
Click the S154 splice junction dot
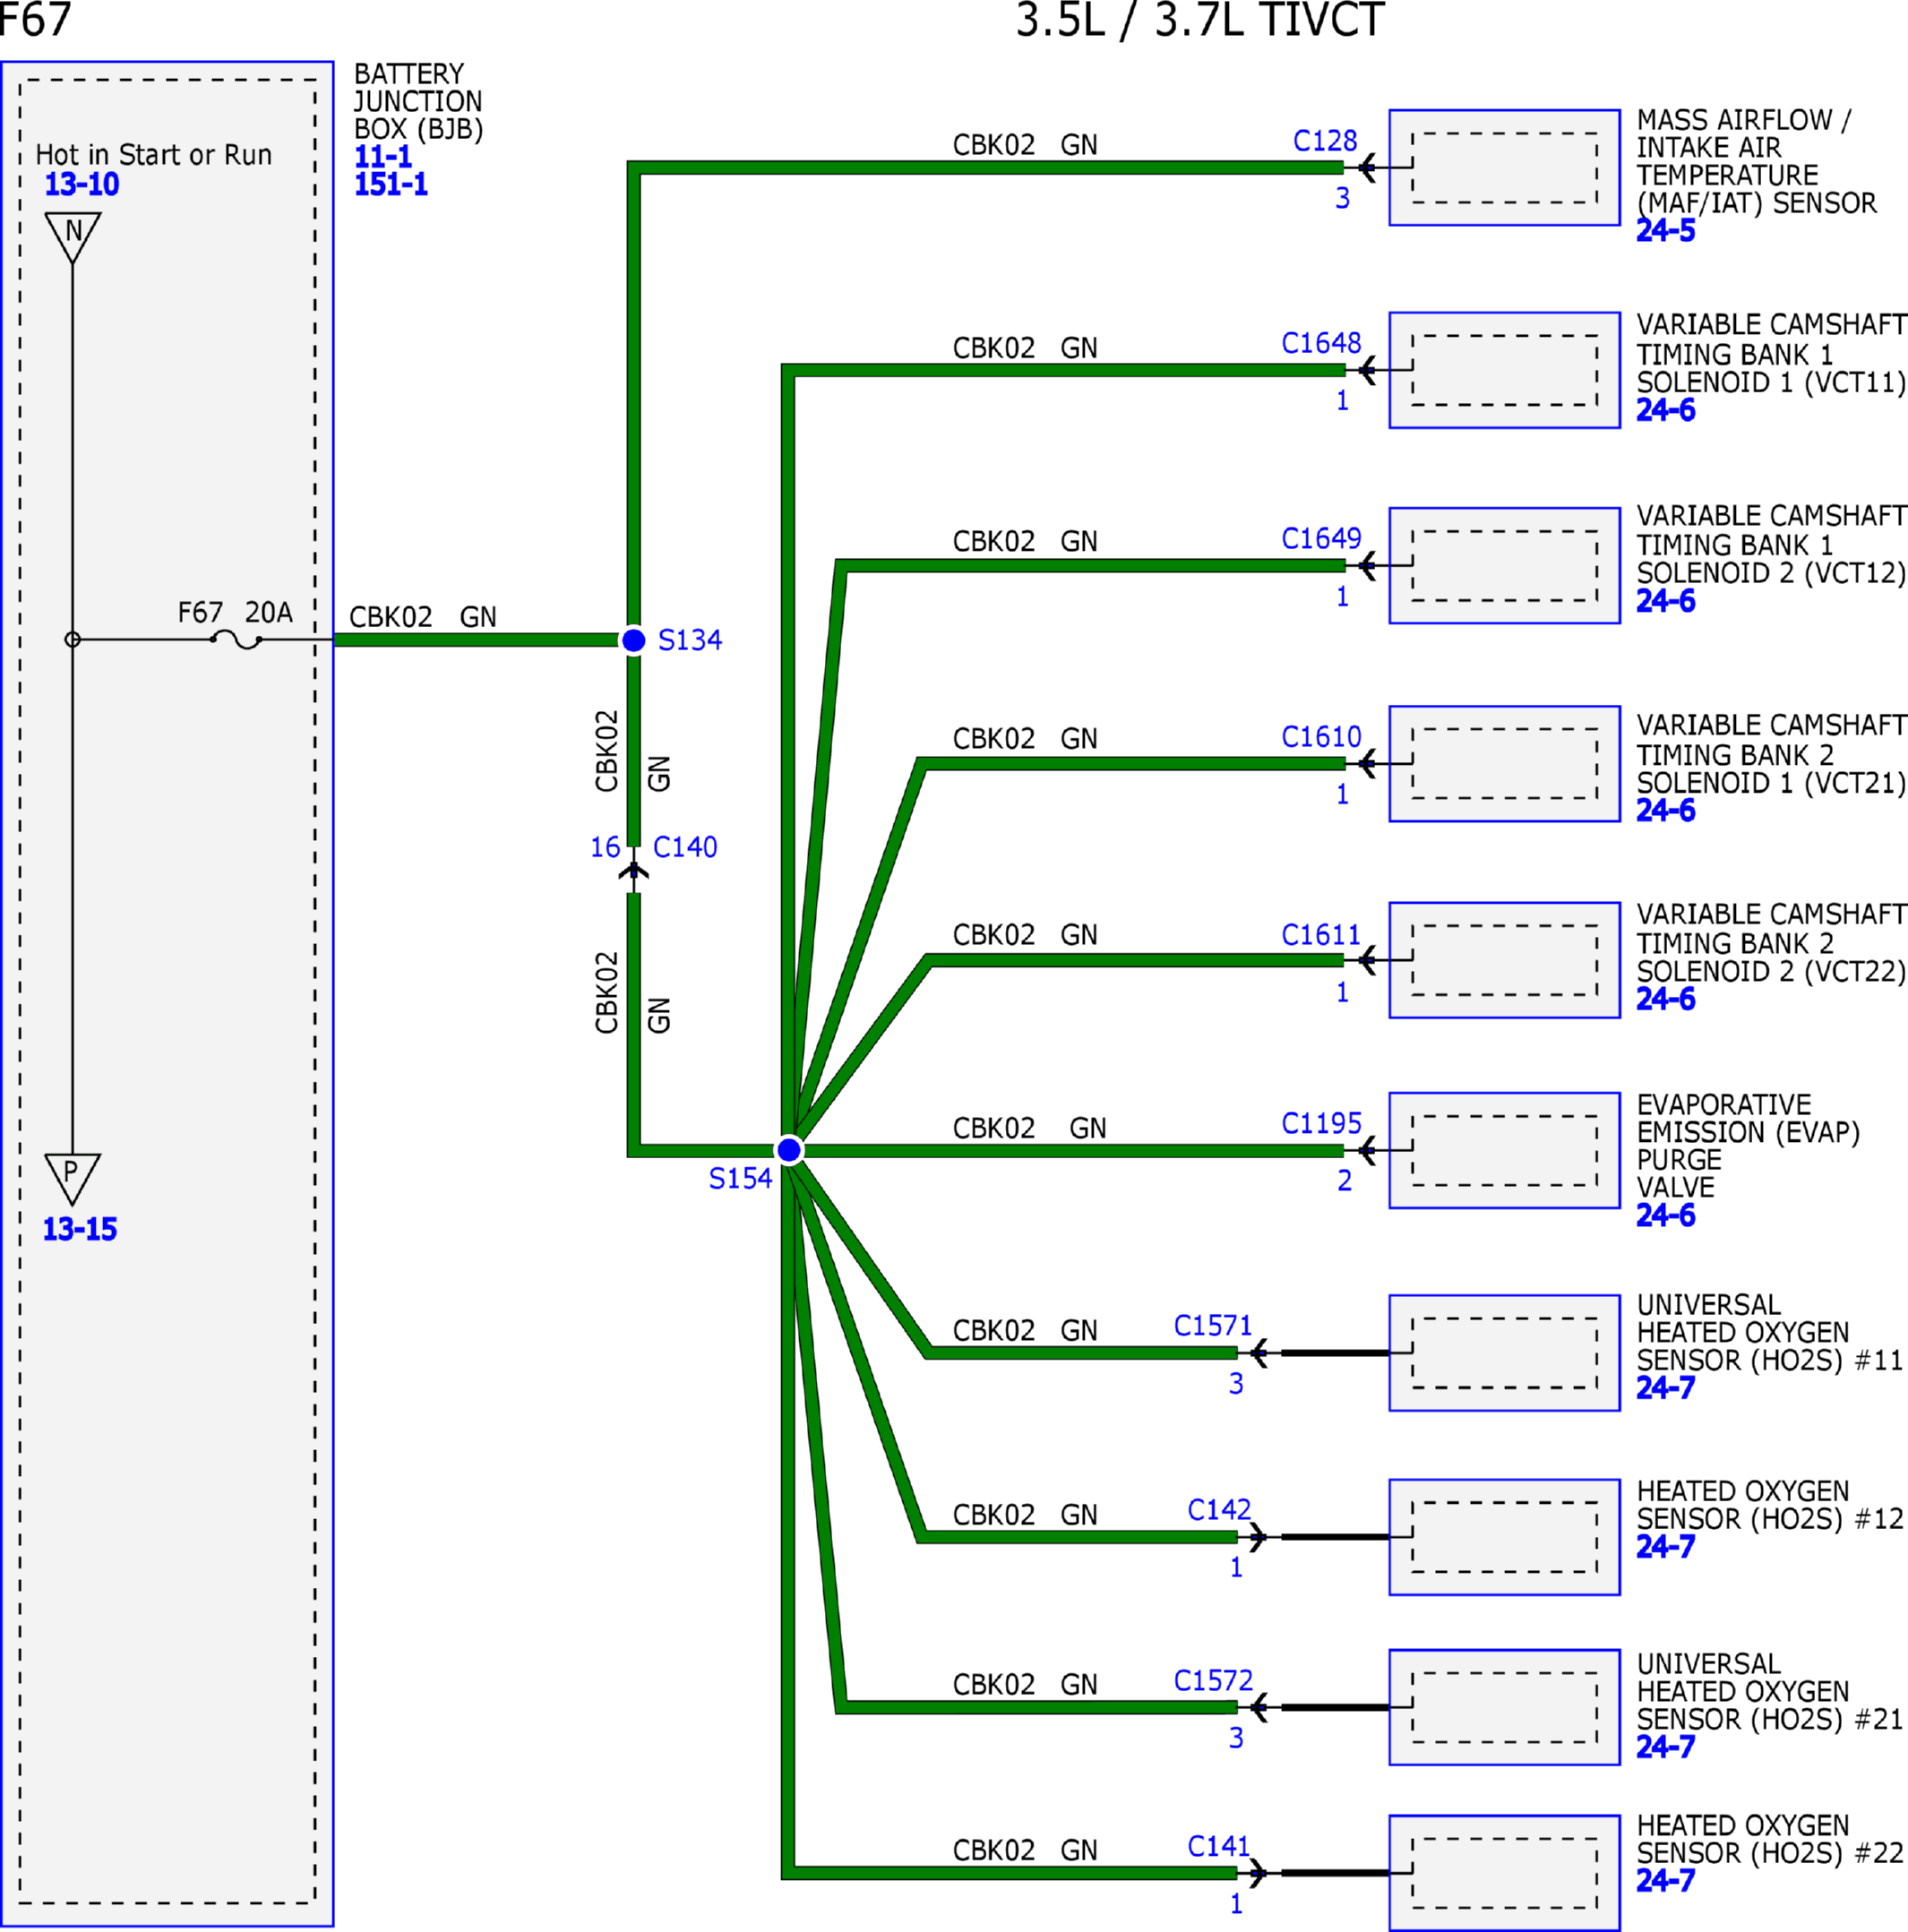tap(789, 1150)
